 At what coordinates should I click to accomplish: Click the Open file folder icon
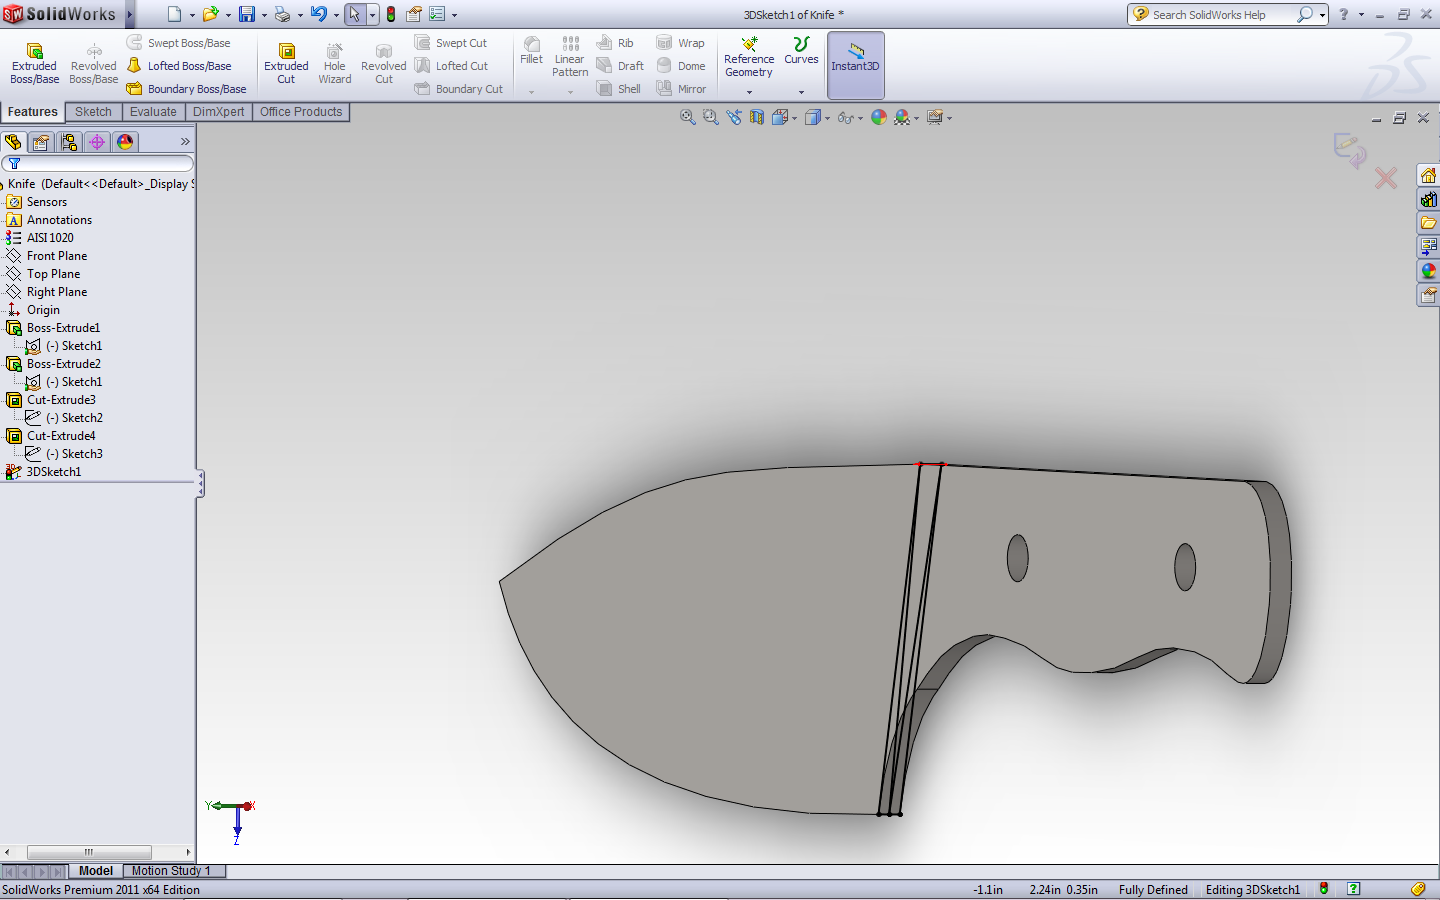(x=210, y=14)
